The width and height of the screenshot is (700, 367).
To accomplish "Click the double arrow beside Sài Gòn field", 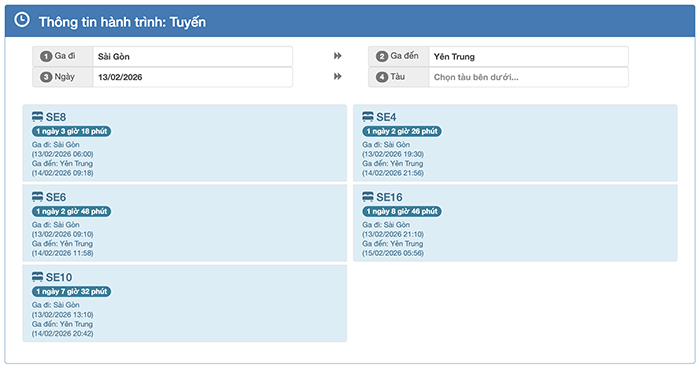I will click(x=338, y=56).
